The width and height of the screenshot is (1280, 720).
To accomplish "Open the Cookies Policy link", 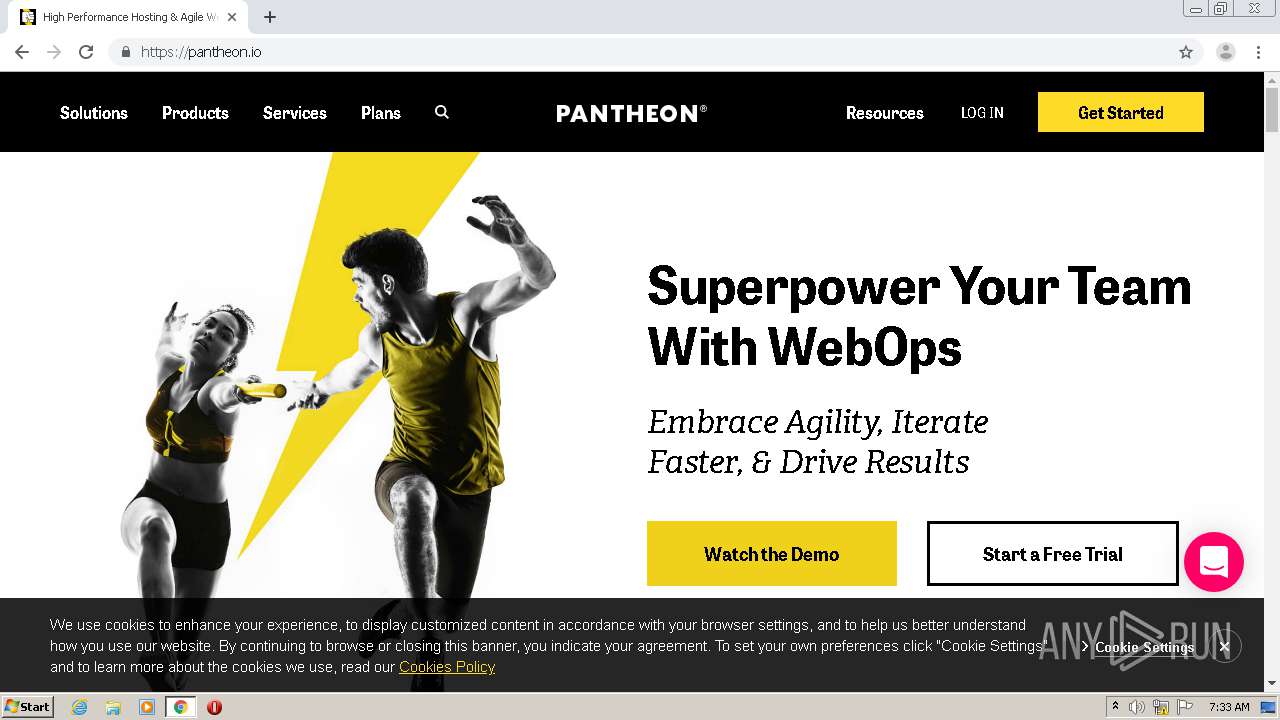I will 447,667.
